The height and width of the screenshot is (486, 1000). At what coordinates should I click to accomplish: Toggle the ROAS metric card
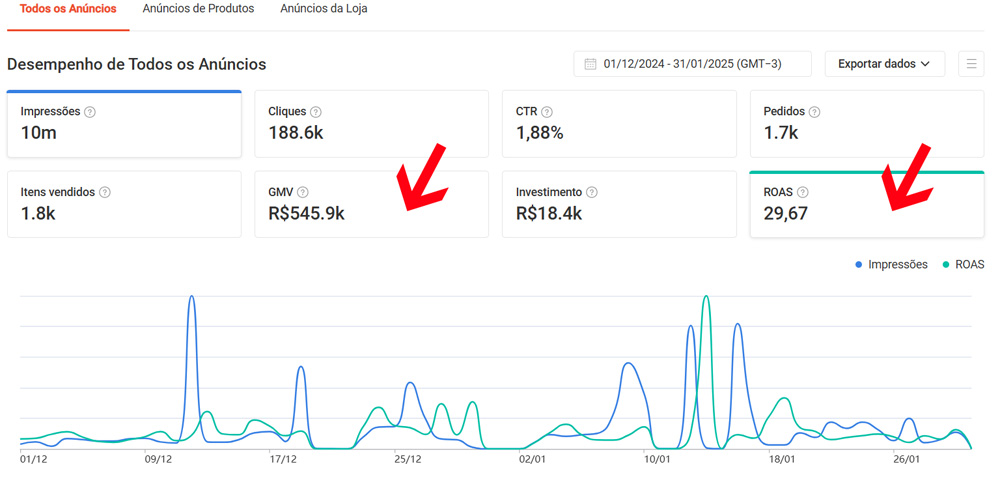(866, 204)
